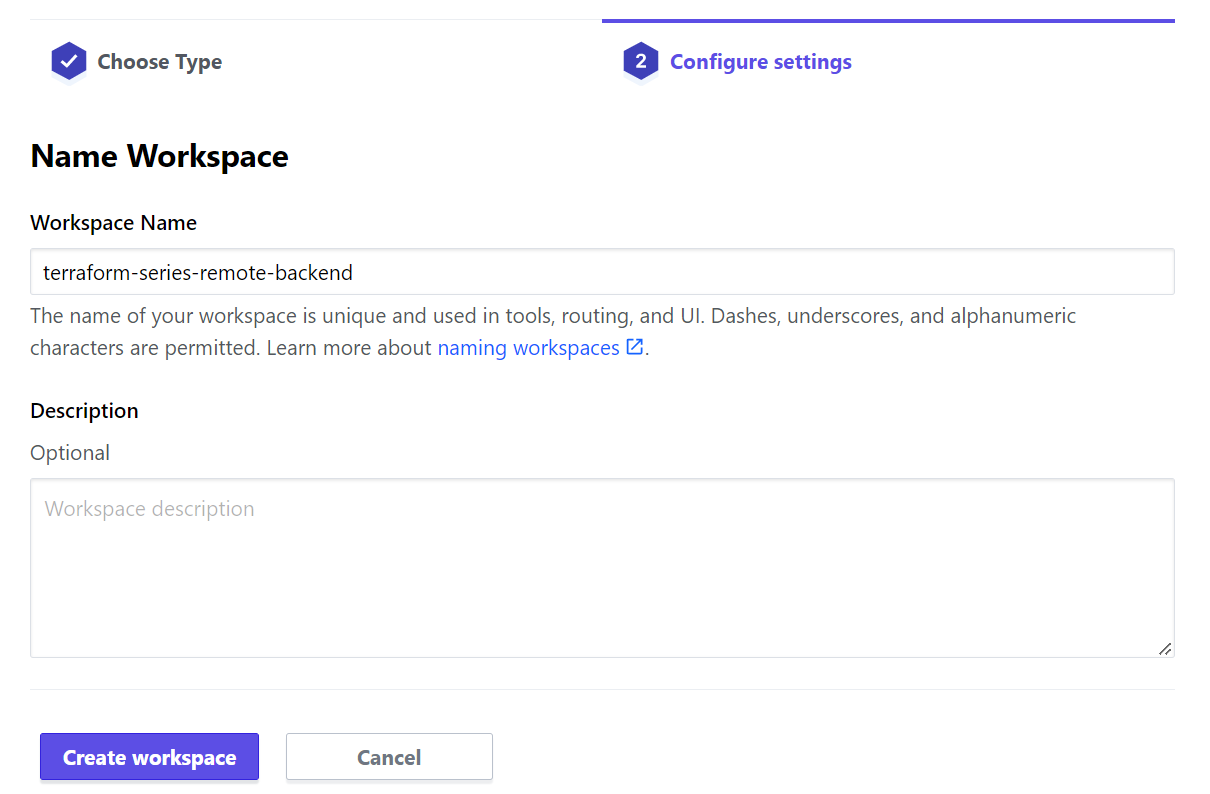
Task: Click the Description field label
Action: coord(84,411)
